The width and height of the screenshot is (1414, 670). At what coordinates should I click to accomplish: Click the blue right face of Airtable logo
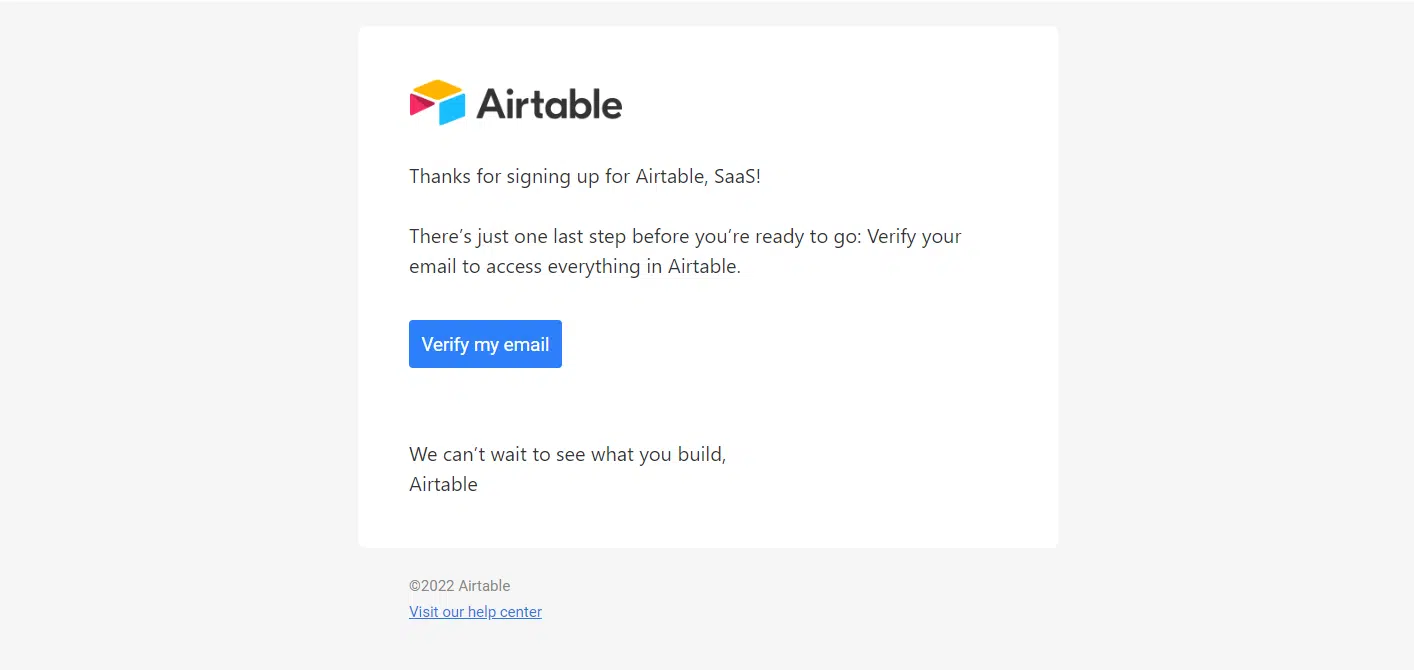[x=453, y=108]
